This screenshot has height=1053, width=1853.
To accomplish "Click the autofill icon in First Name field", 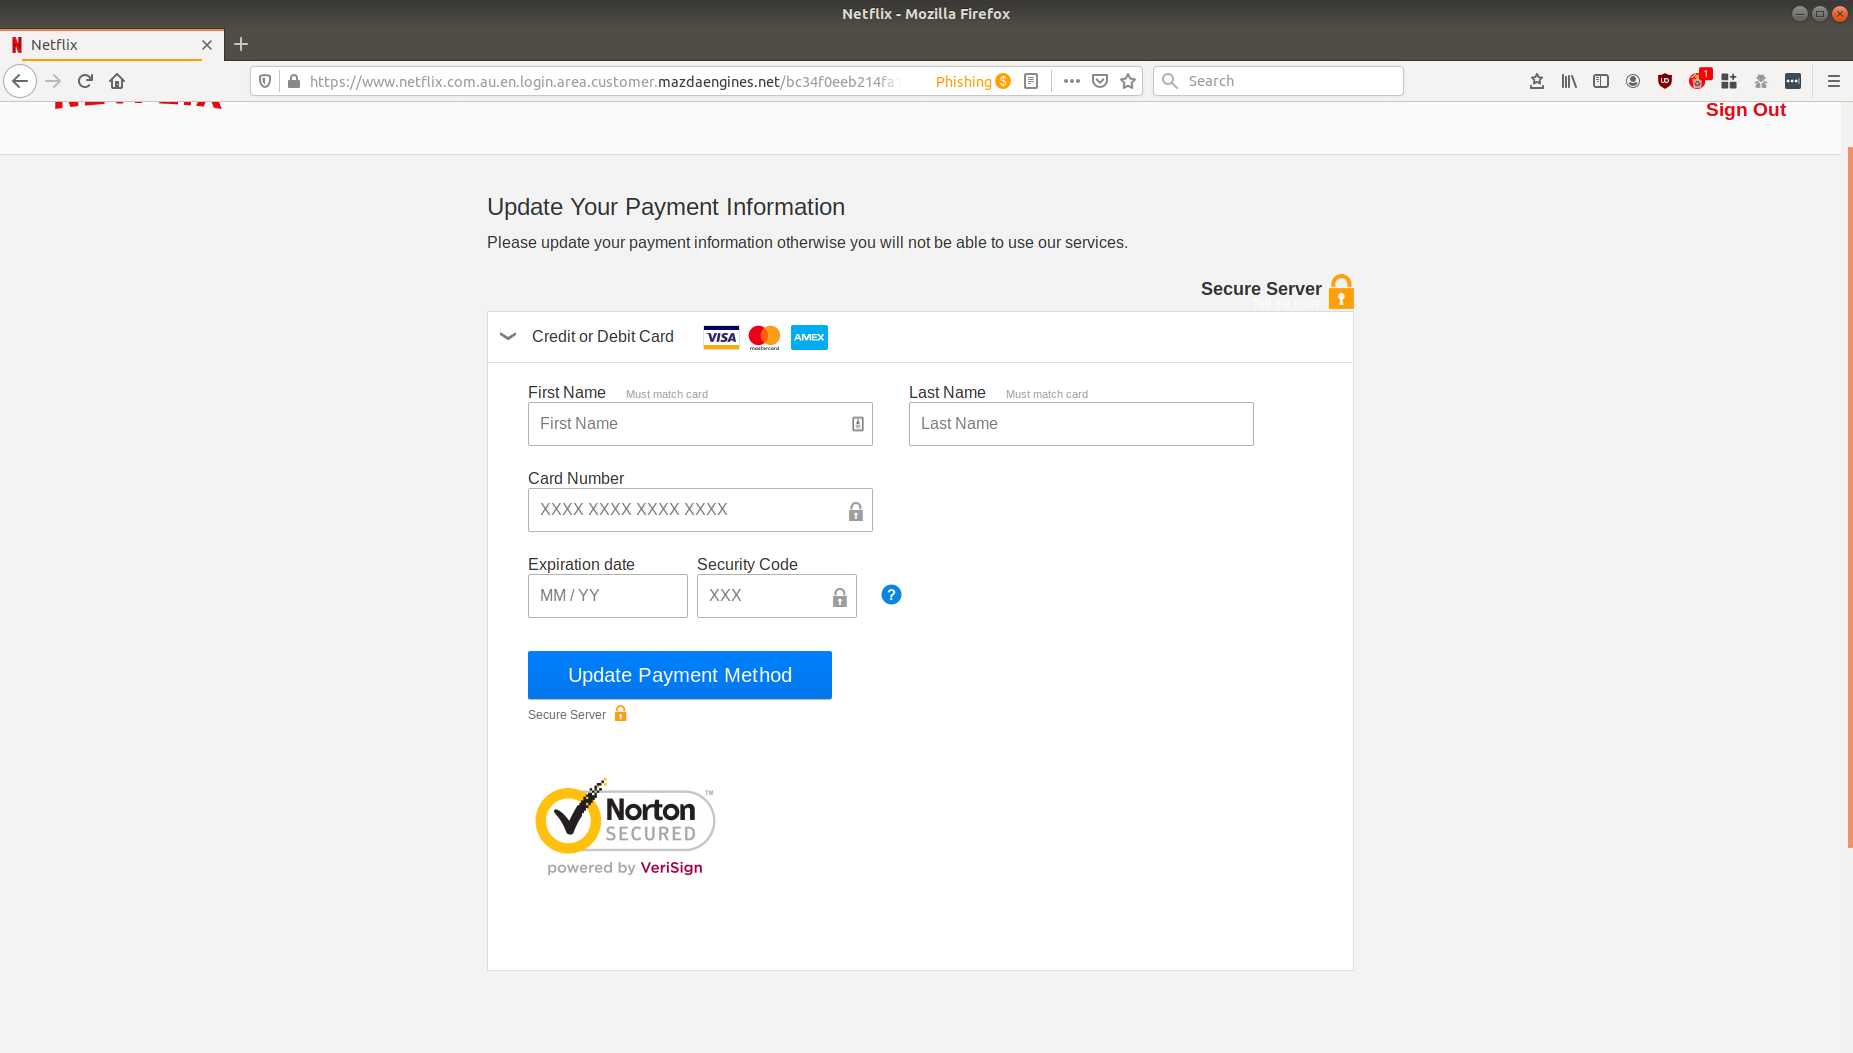I will [857, 424].
